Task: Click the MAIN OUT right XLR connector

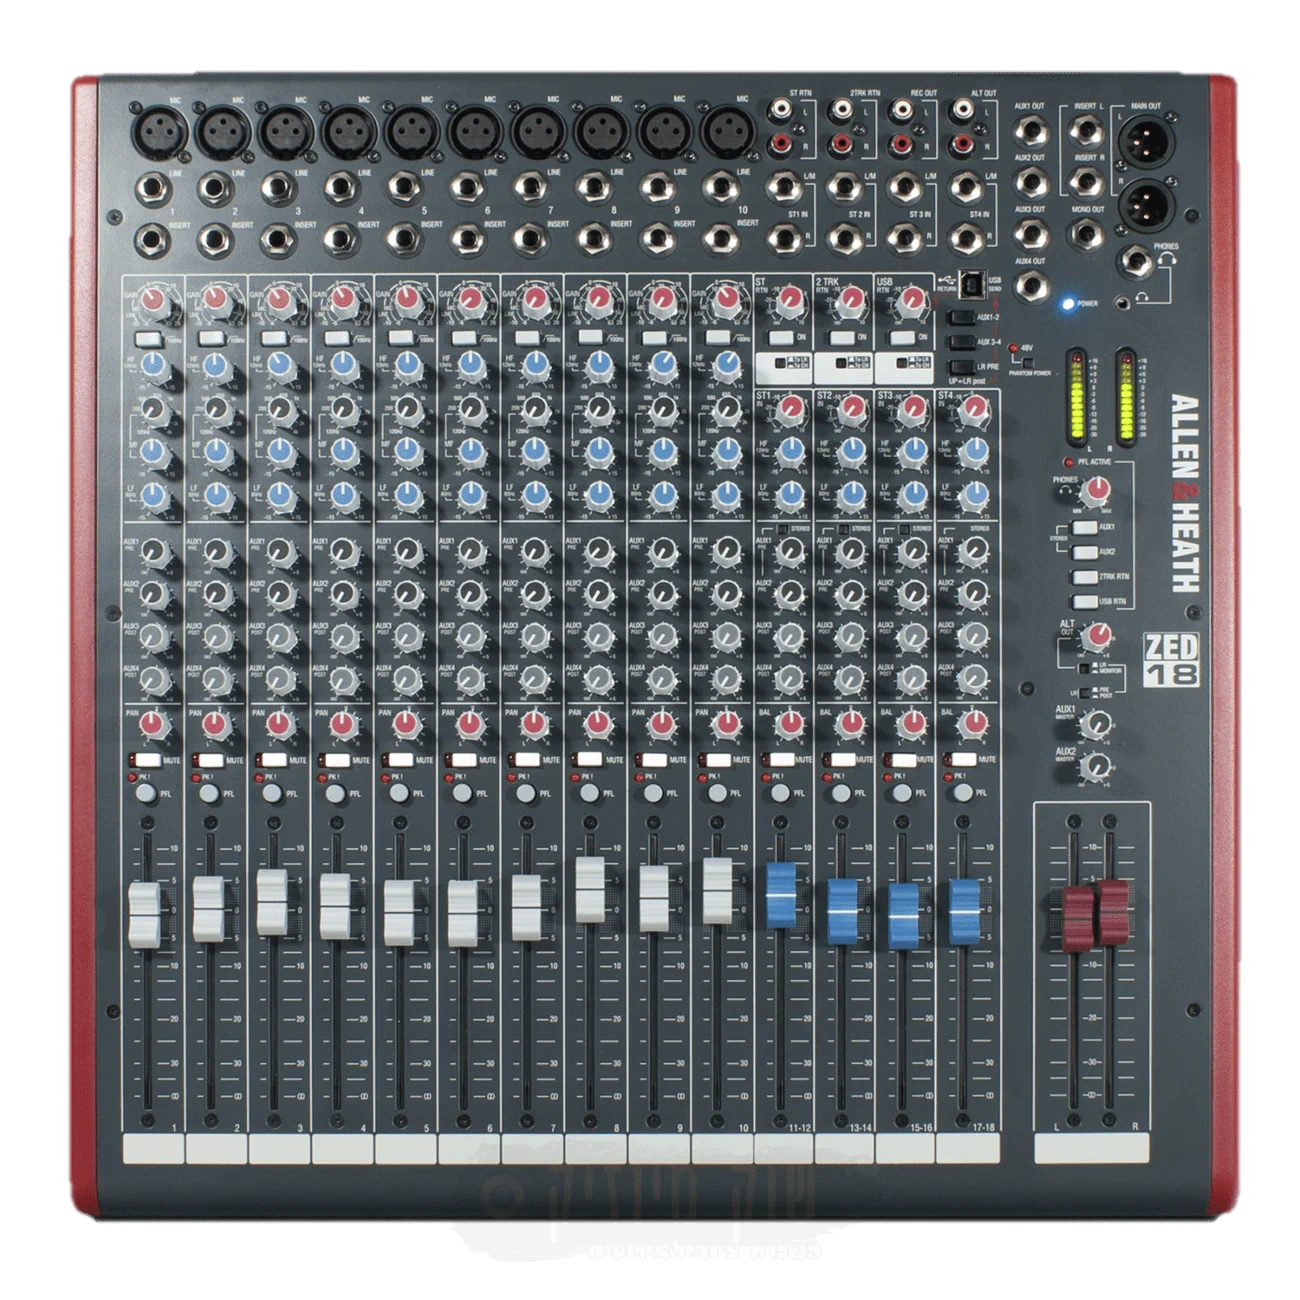Action: tap(1145, 205)
